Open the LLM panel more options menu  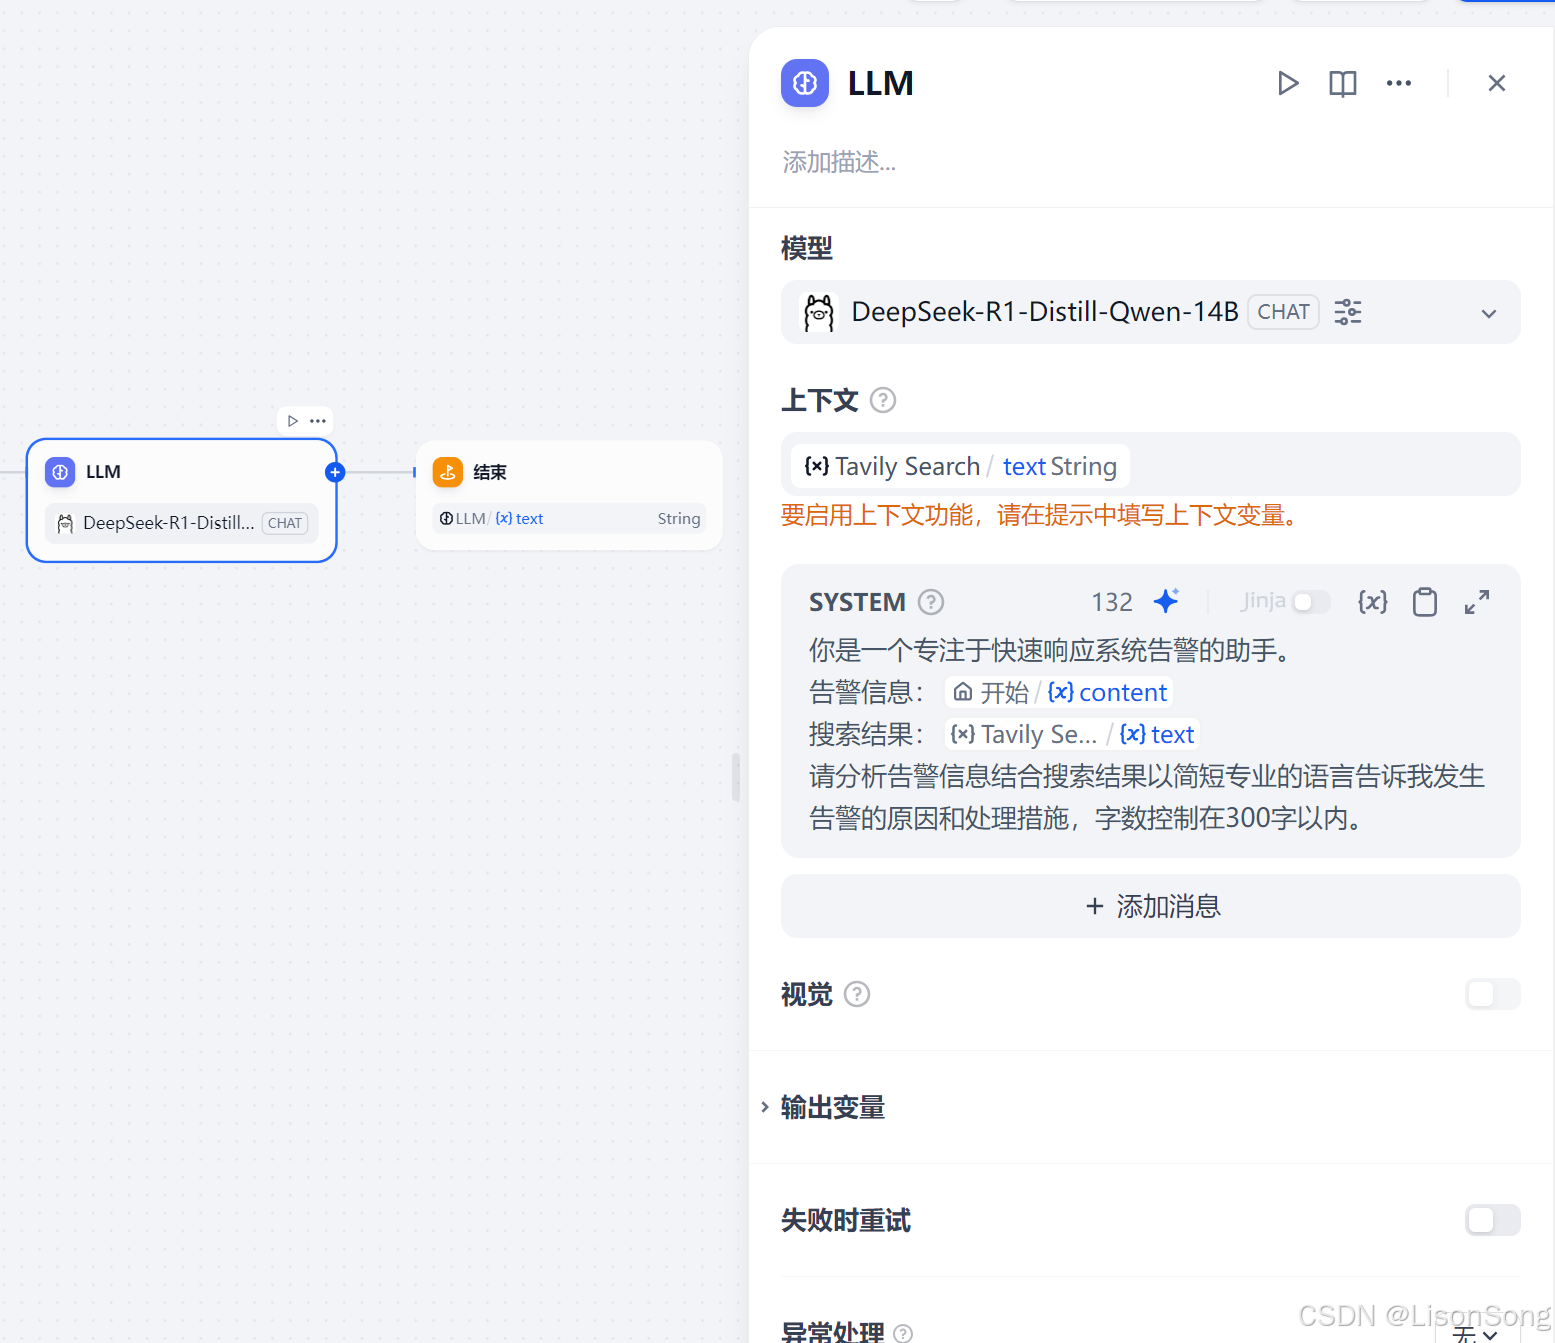coord(1398,83)
